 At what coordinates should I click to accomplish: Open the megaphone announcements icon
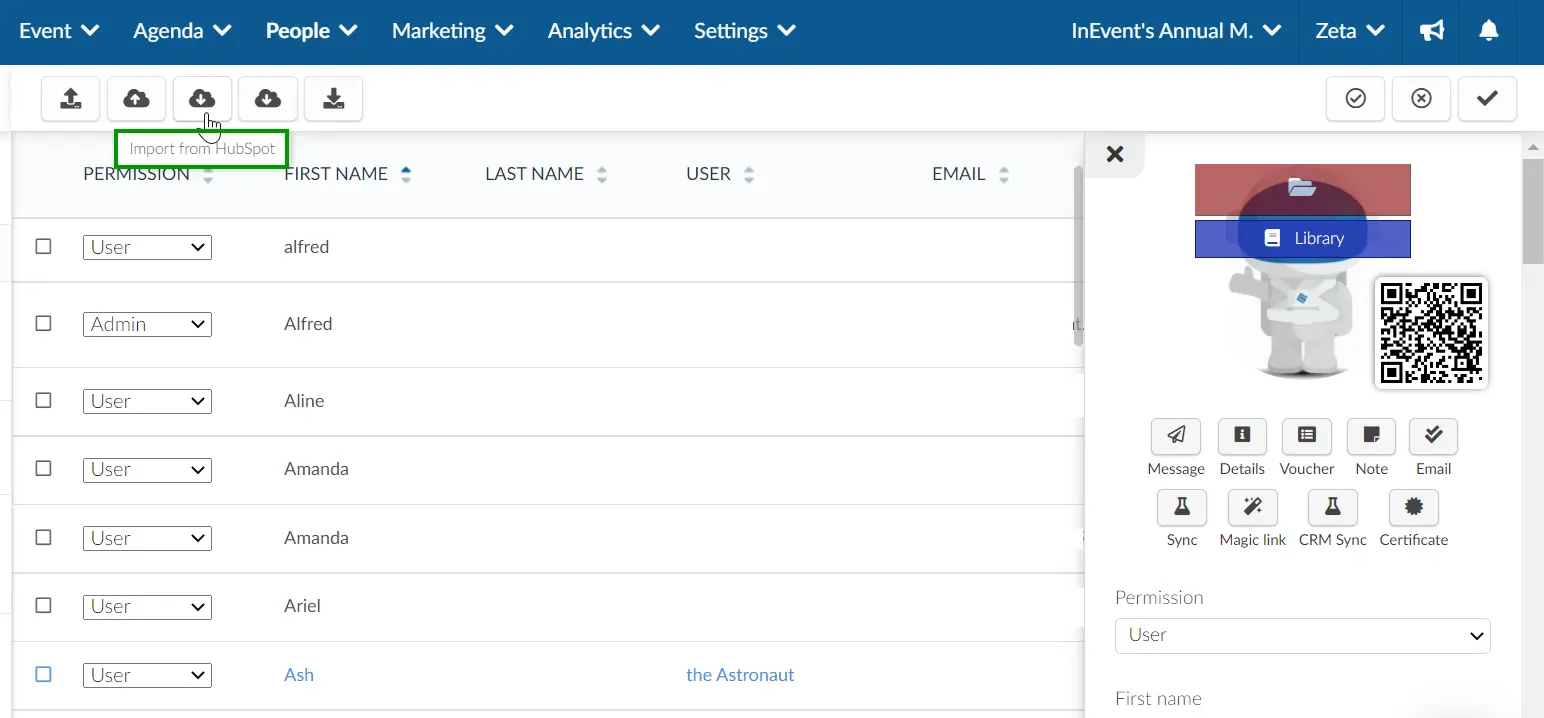(1432, 31)
